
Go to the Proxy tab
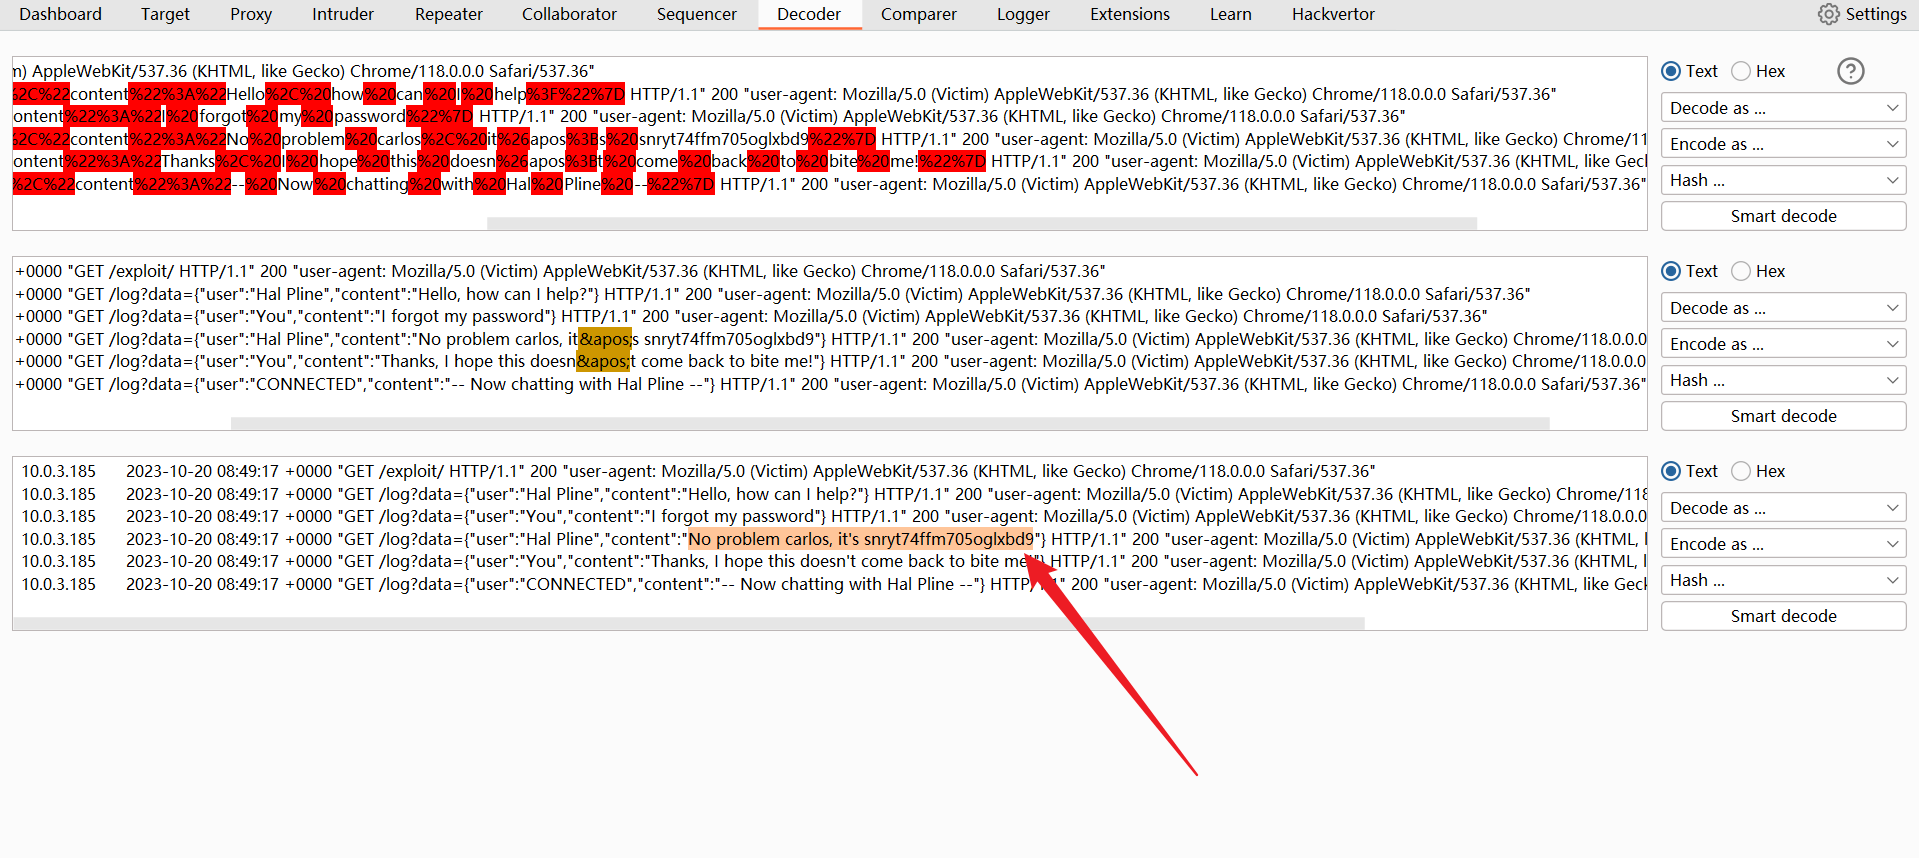[x=251, y=14]
